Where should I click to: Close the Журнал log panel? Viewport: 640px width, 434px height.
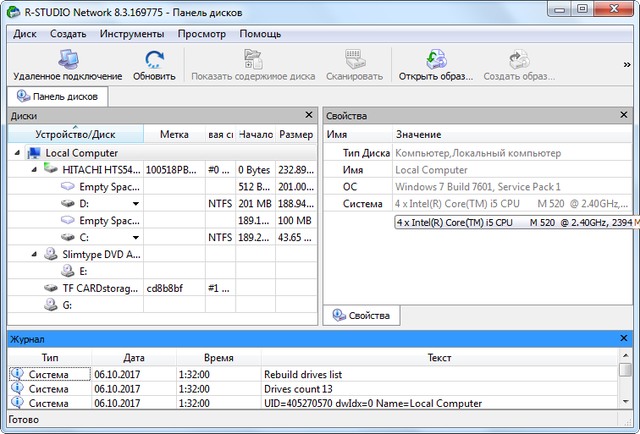(x=623, y=339)
